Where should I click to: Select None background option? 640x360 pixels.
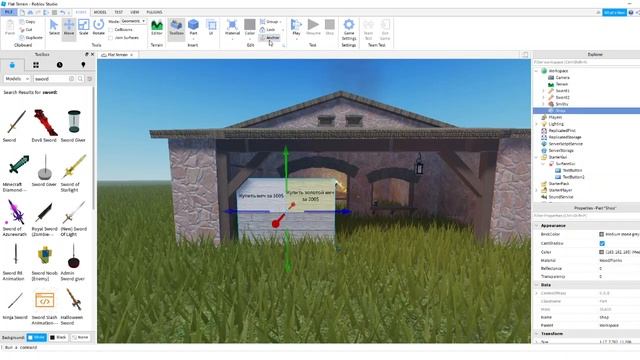pyautogui.click(x=80, y=338)
